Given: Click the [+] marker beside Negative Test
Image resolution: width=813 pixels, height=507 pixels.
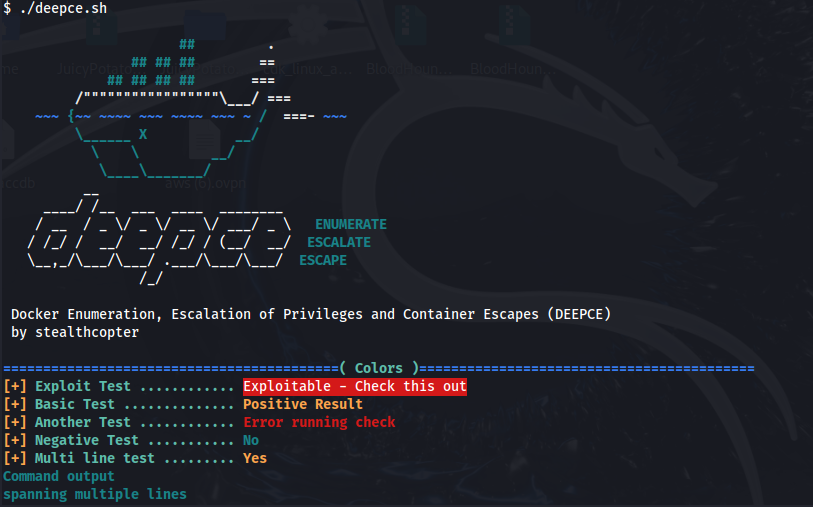Looking at the screenshot, I should pos(15,440).
